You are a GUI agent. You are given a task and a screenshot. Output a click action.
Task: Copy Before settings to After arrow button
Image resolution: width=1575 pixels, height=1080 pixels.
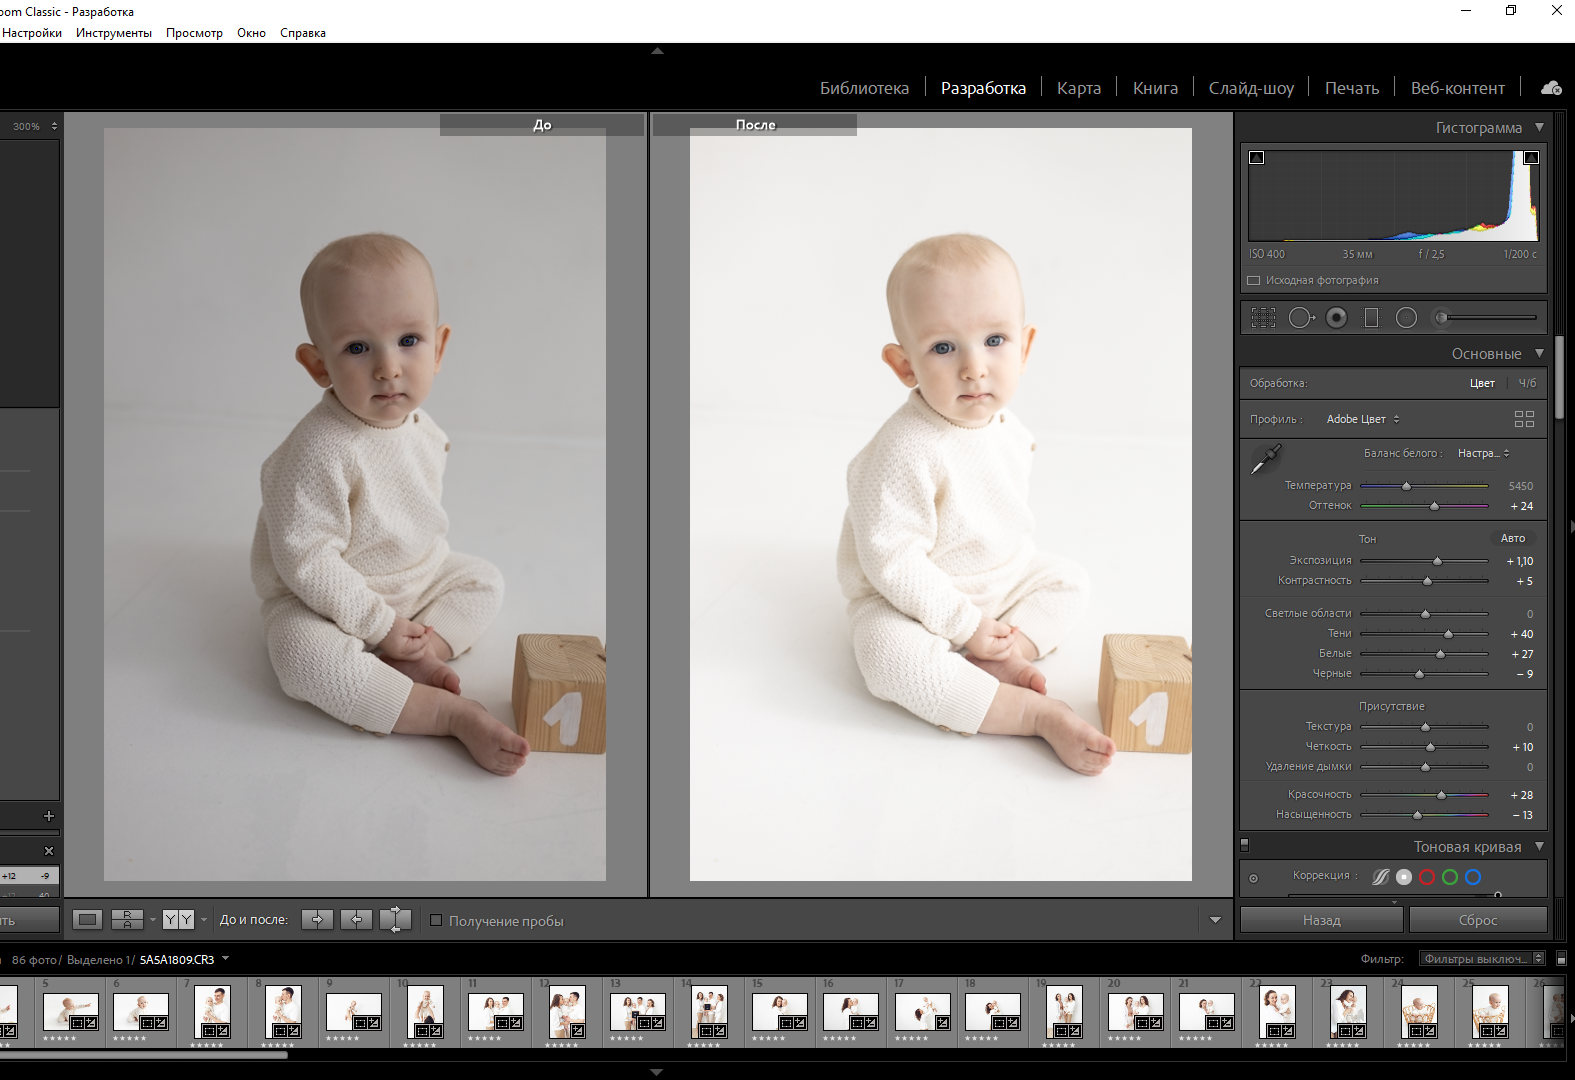(317, 920)
